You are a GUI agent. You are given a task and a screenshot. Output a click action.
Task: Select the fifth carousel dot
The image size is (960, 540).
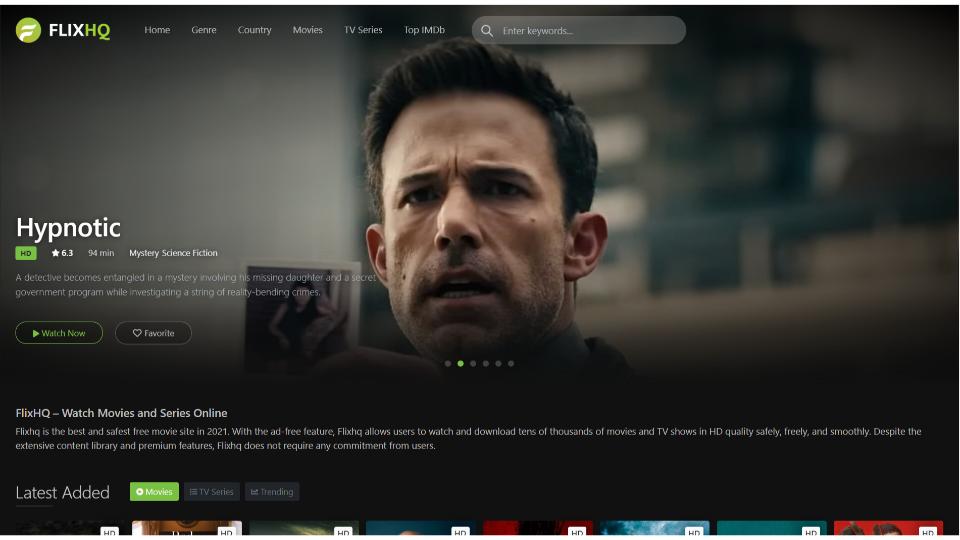(498, 364)
